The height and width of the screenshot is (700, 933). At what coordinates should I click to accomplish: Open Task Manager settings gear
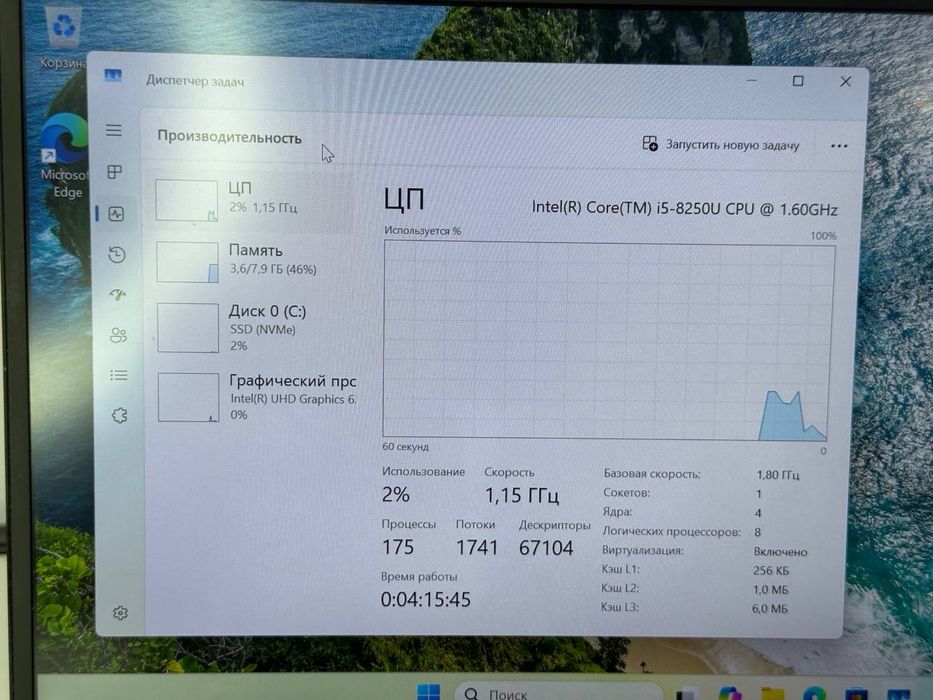120,612
